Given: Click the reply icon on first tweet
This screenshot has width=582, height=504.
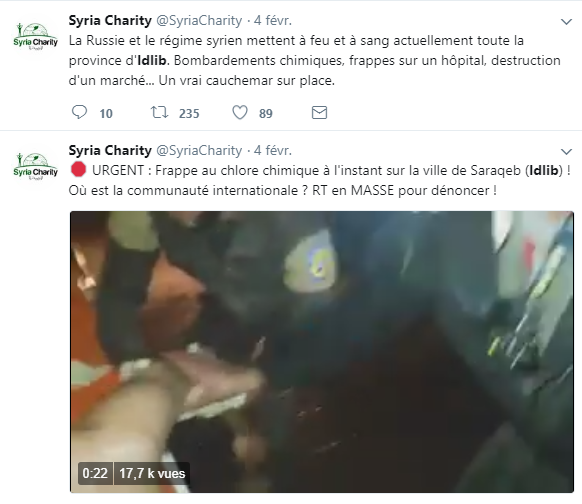Looking at the screenshot, I should pos(79,112).
